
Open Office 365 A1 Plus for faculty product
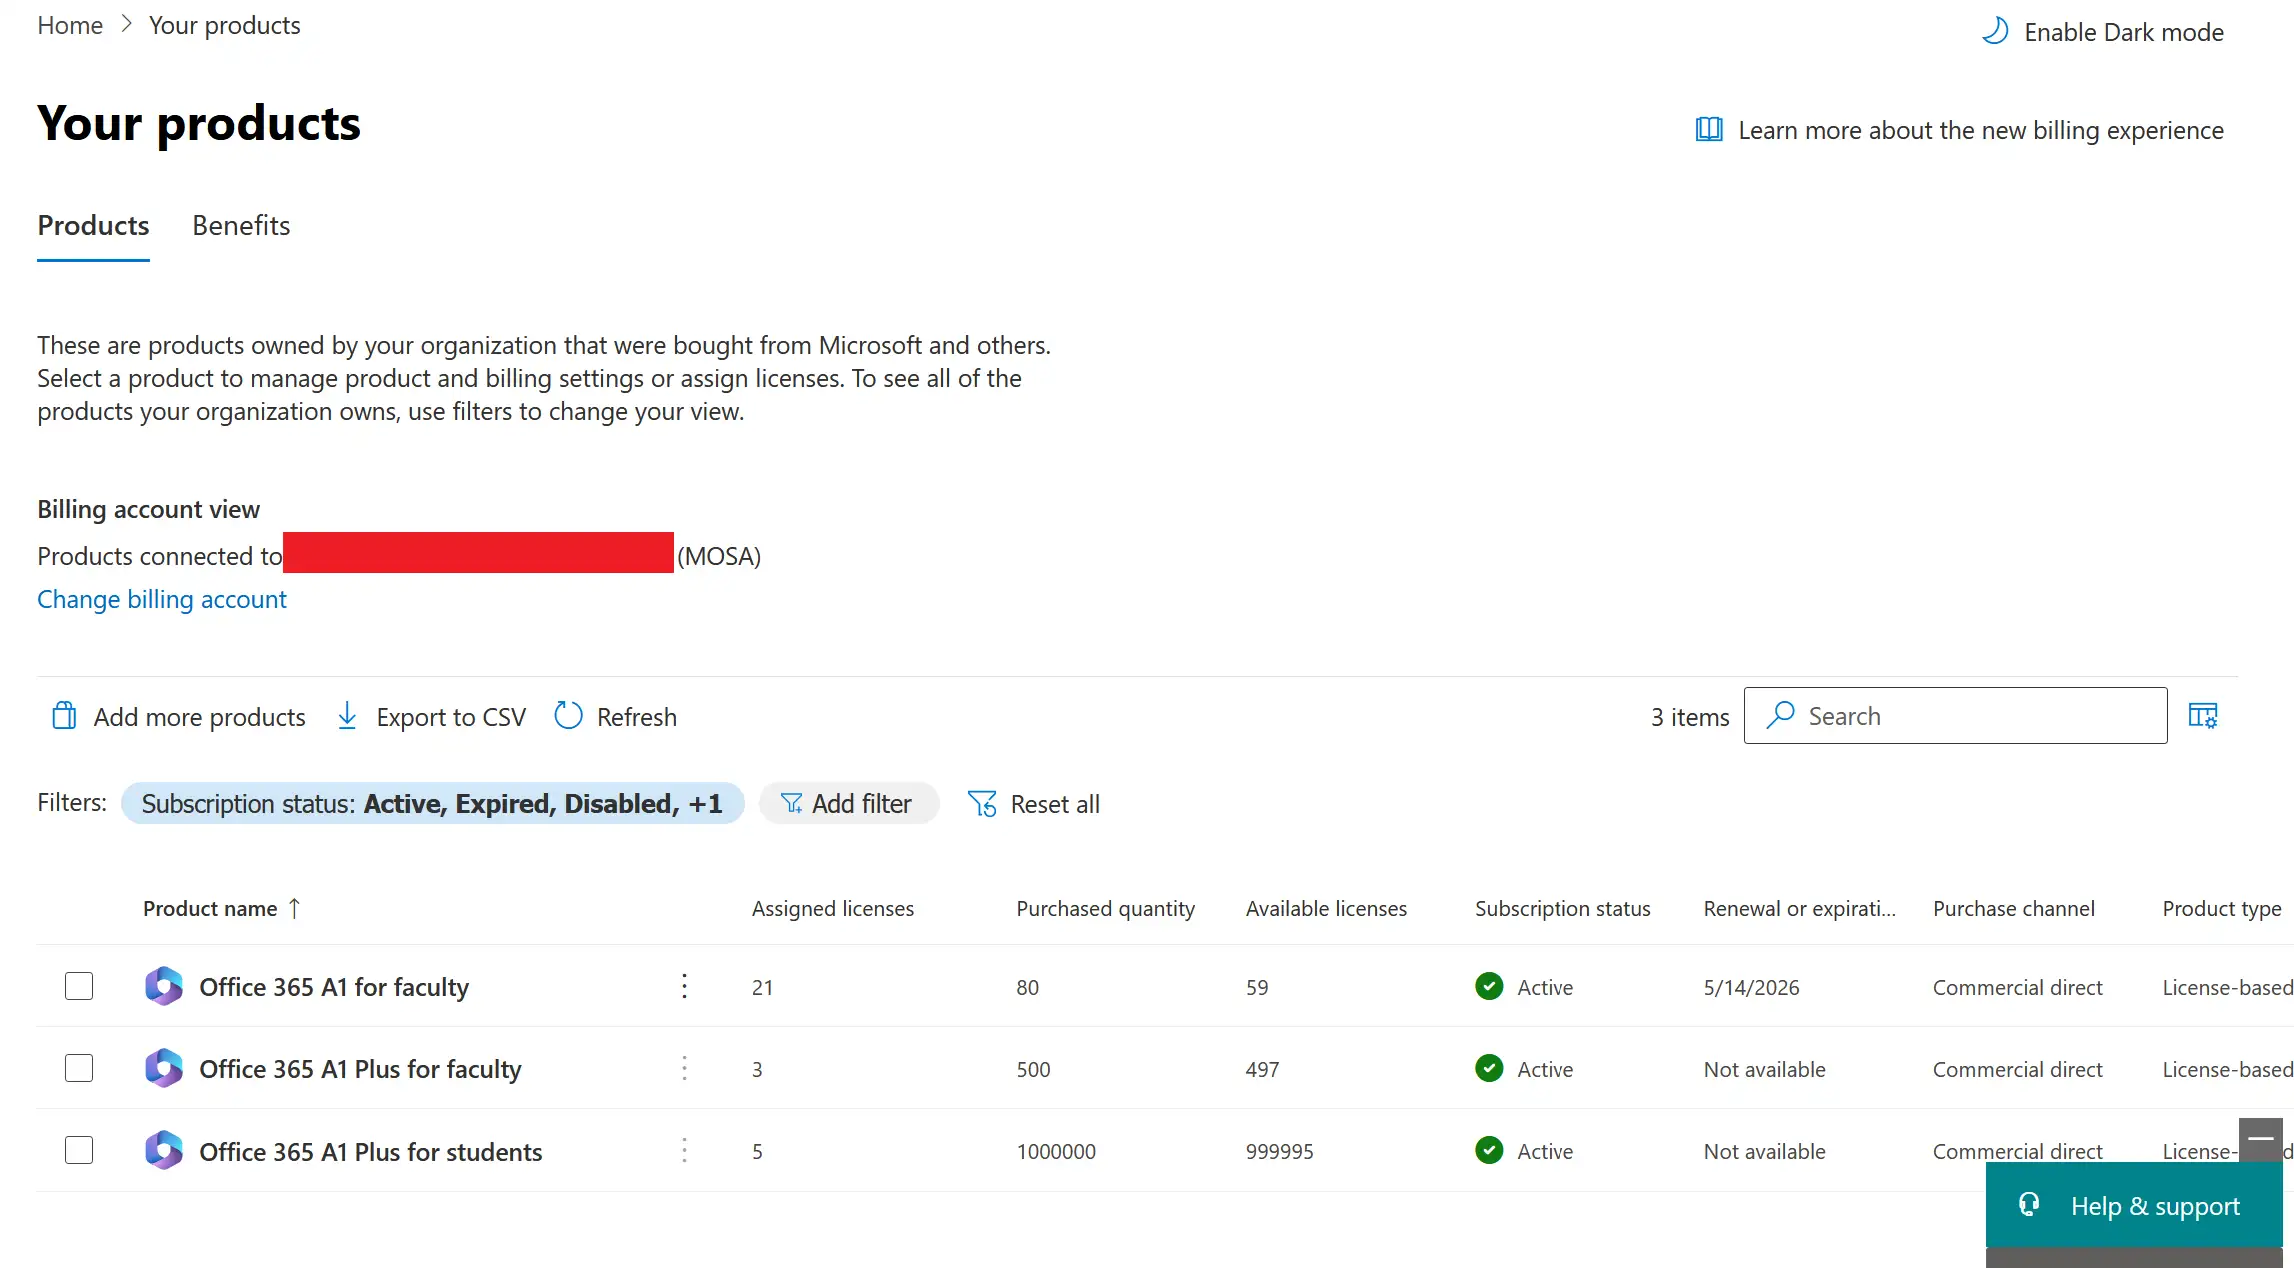tap(360, 1069)
